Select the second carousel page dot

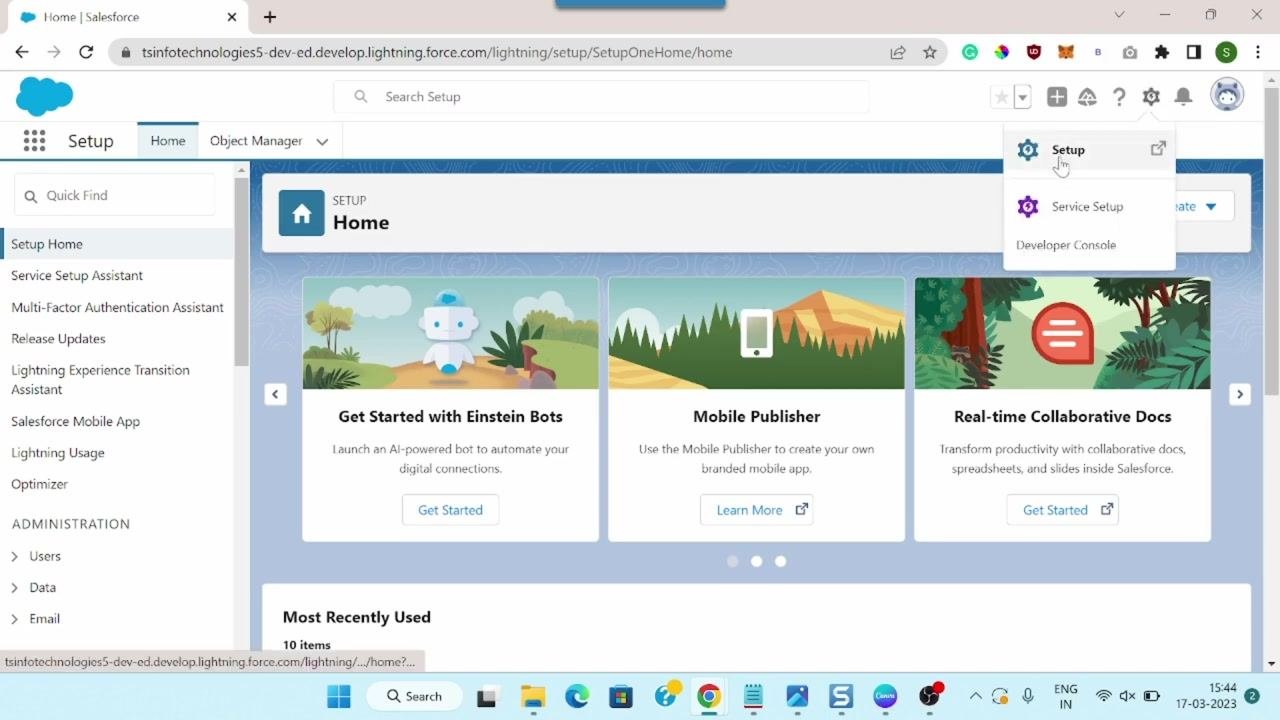coord(756,562)
